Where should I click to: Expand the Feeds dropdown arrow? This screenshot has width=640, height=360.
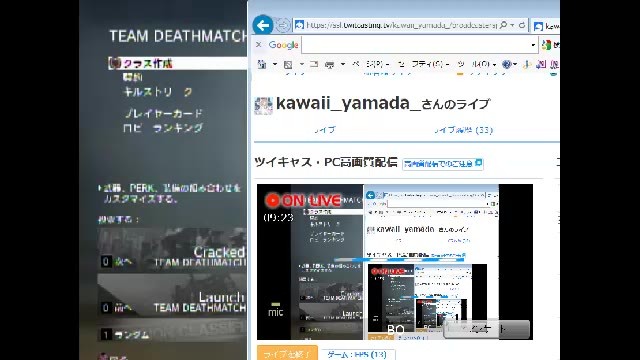[x=302, y=64]
